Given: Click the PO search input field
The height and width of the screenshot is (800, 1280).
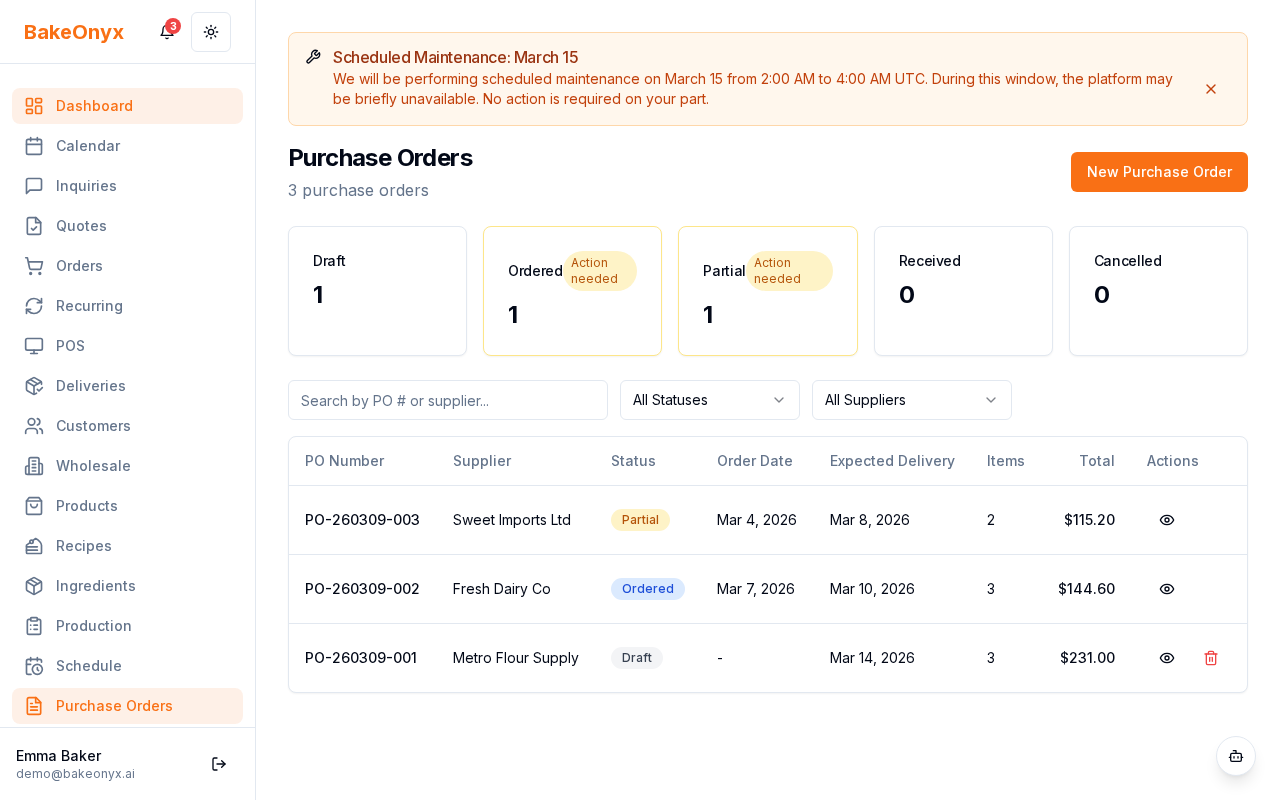Looking at the screenshot, I should click(448, 400).
